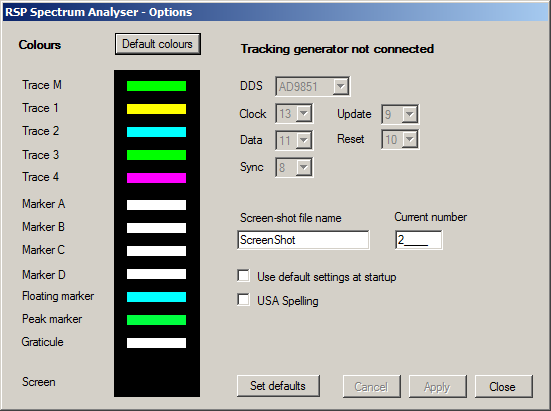Image resolution: width=551 pixels, height=411 pixels.
Task: Click the Graticule white colour bar
Action: (156, 343)
